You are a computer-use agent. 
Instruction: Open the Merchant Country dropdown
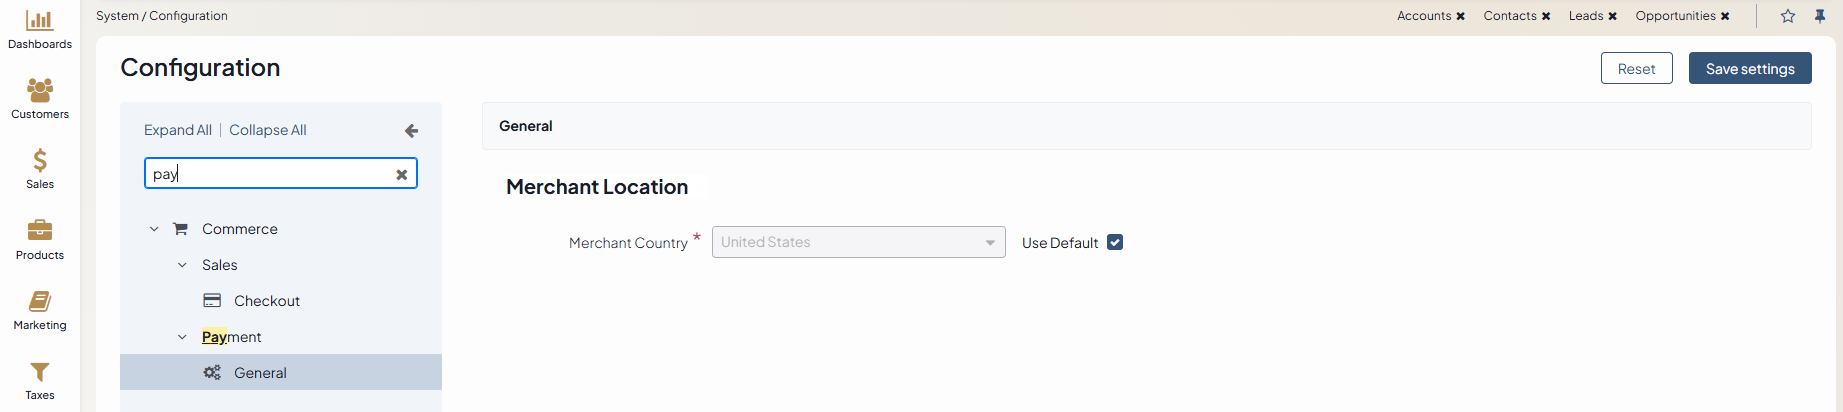[858, 242]
